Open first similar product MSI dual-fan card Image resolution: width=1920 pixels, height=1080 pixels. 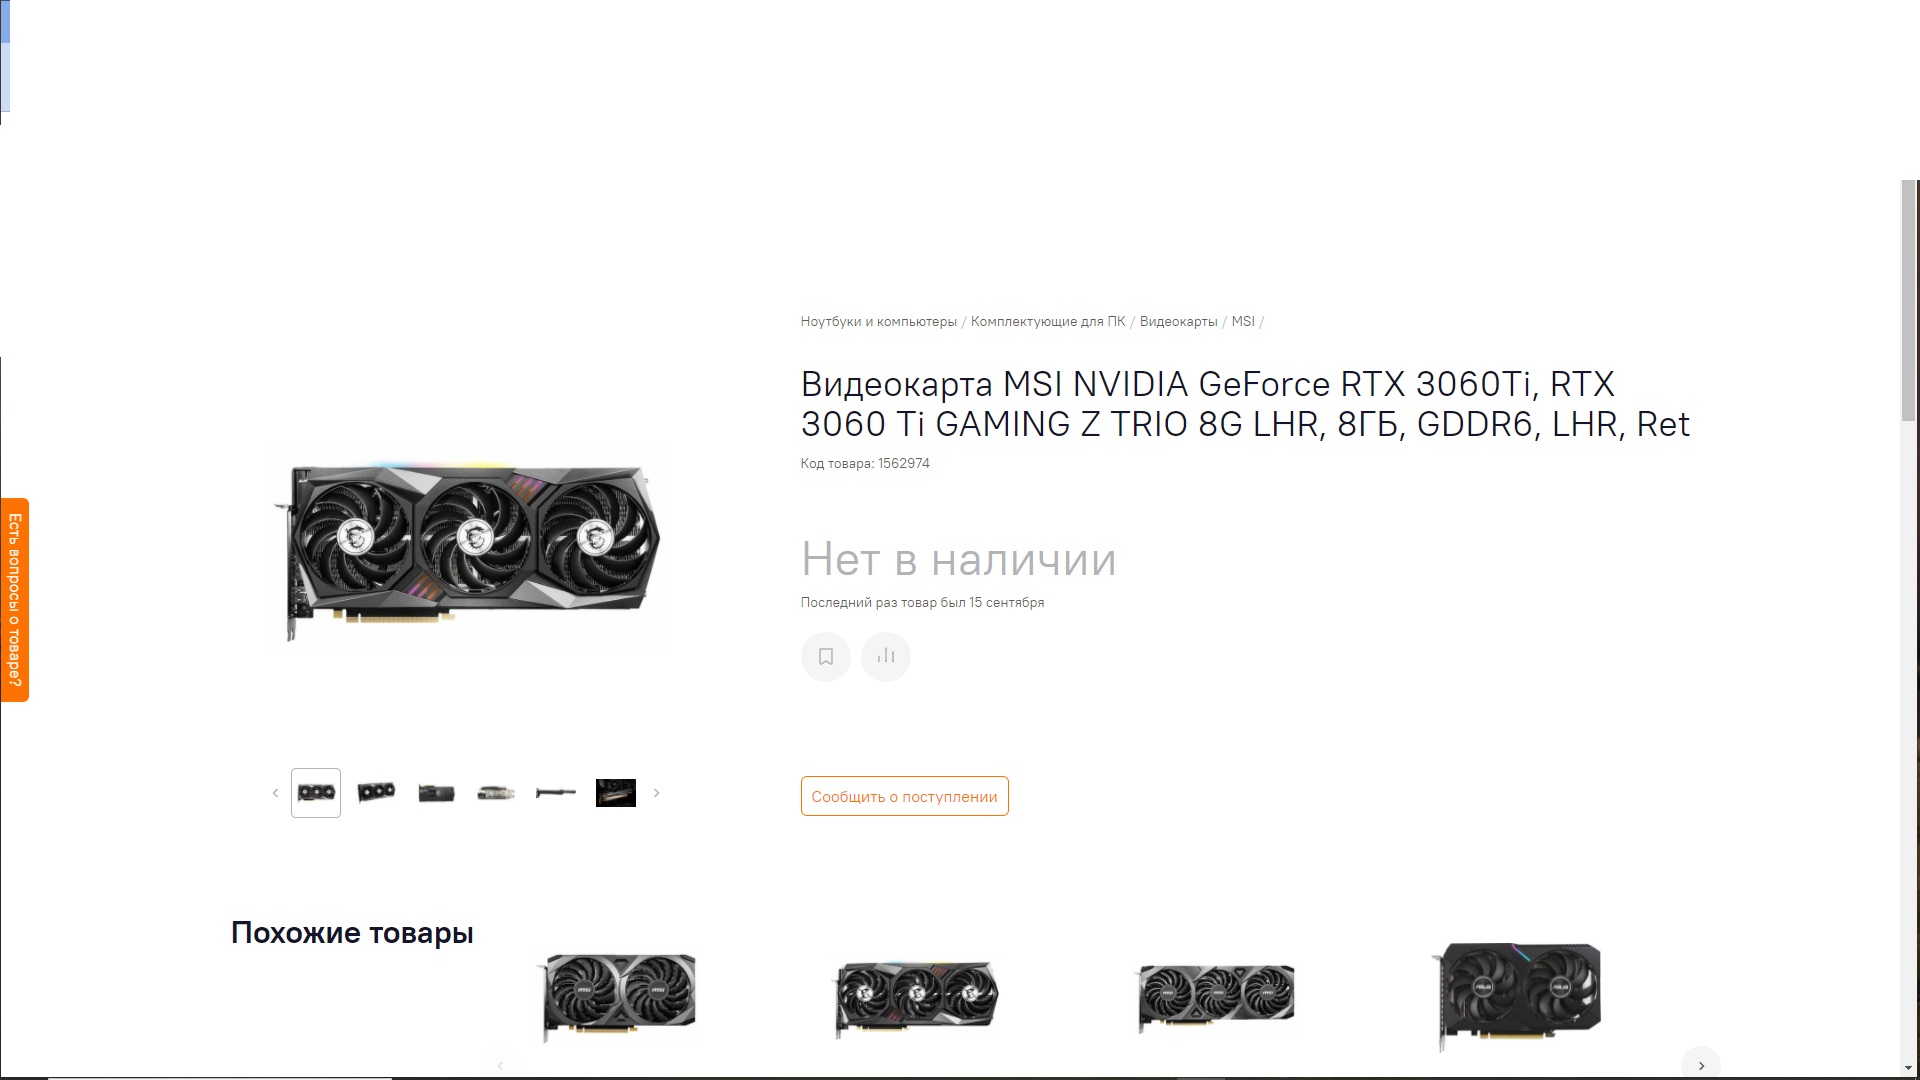click(618, 996)
